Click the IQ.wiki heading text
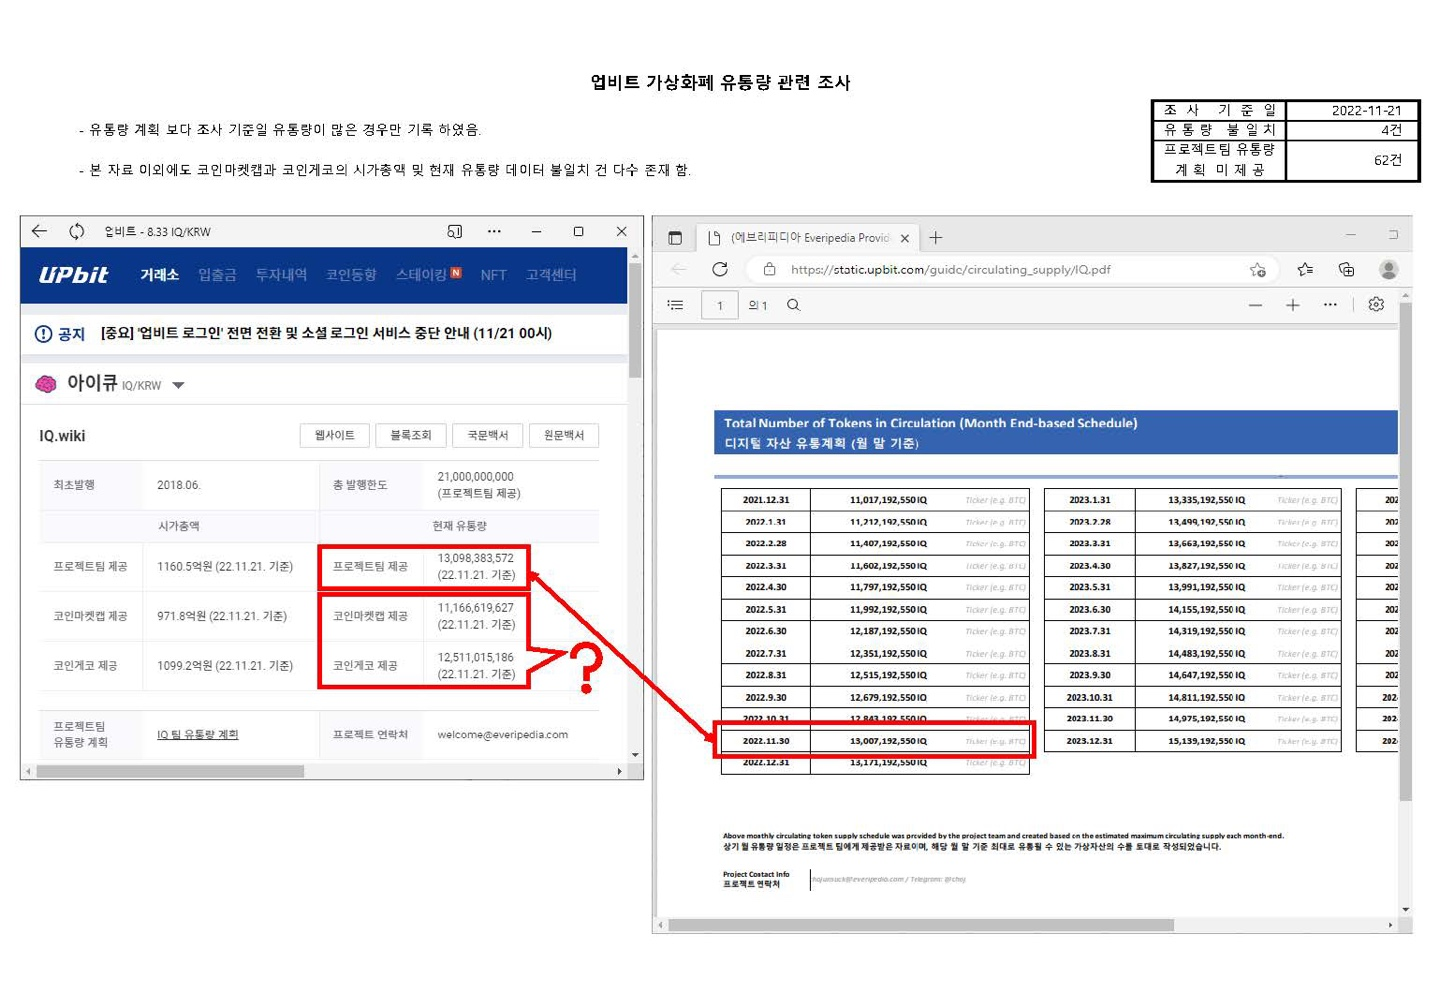 pos(62,436)
